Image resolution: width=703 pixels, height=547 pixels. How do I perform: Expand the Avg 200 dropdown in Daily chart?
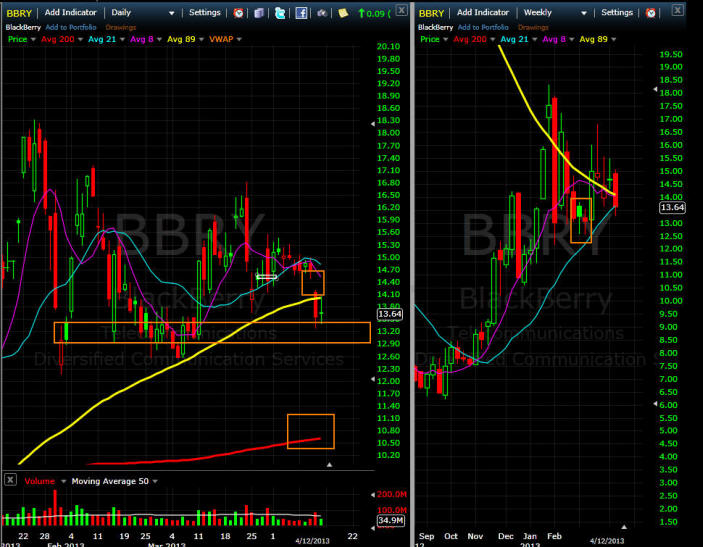pyautogui.click(x=80, y=39)
